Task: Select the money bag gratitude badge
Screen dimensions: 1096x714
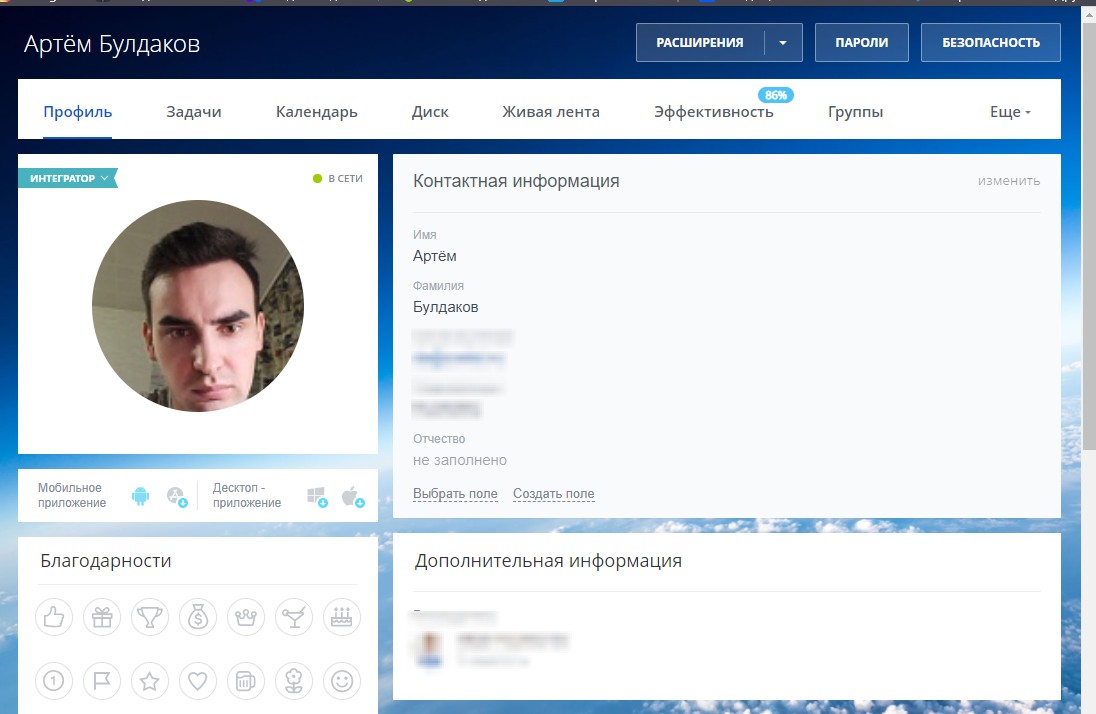Action: click(x=198, y=617)
